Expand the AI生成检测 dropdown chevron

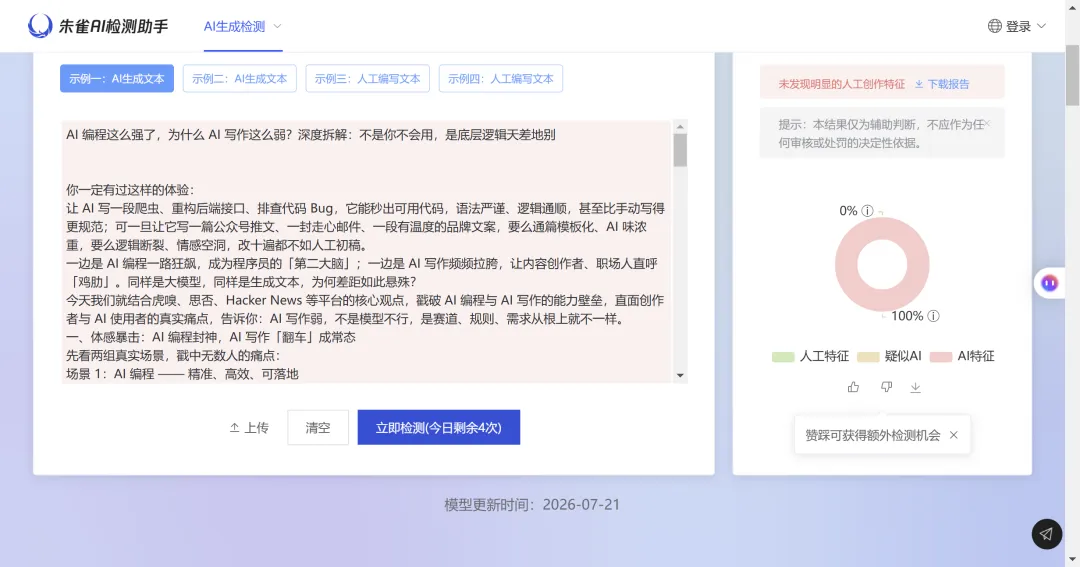point(278,26)
